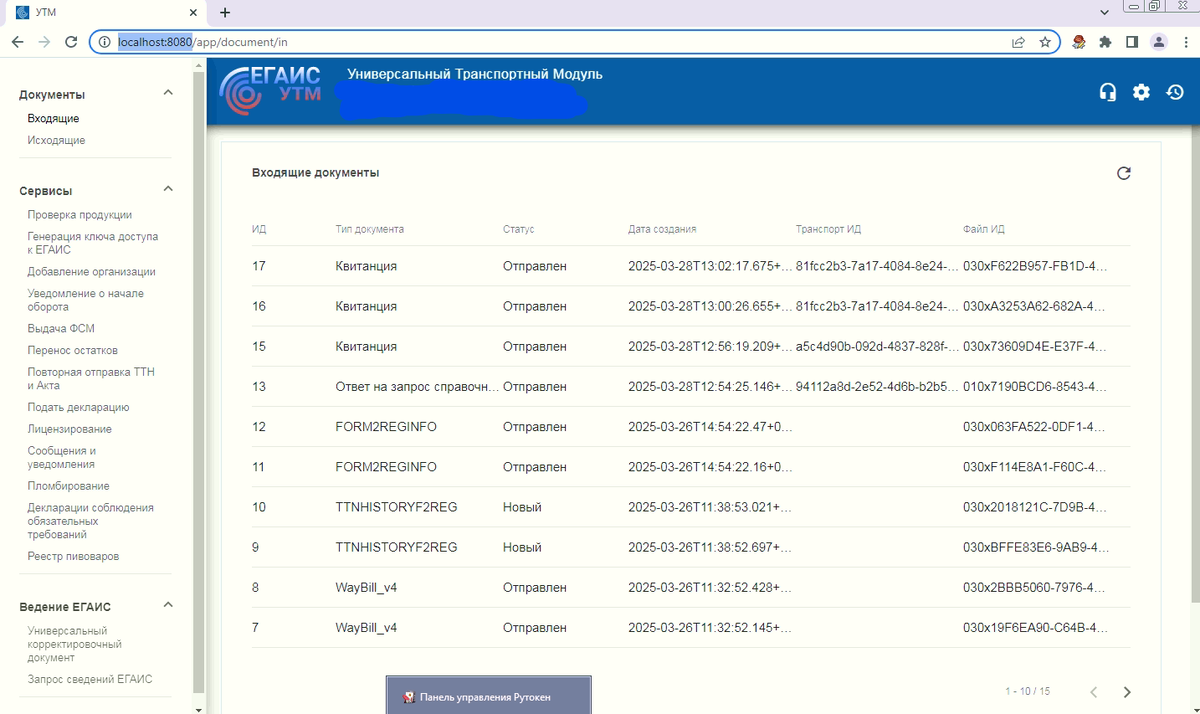Open the browser profile icon

[1158, 42]
